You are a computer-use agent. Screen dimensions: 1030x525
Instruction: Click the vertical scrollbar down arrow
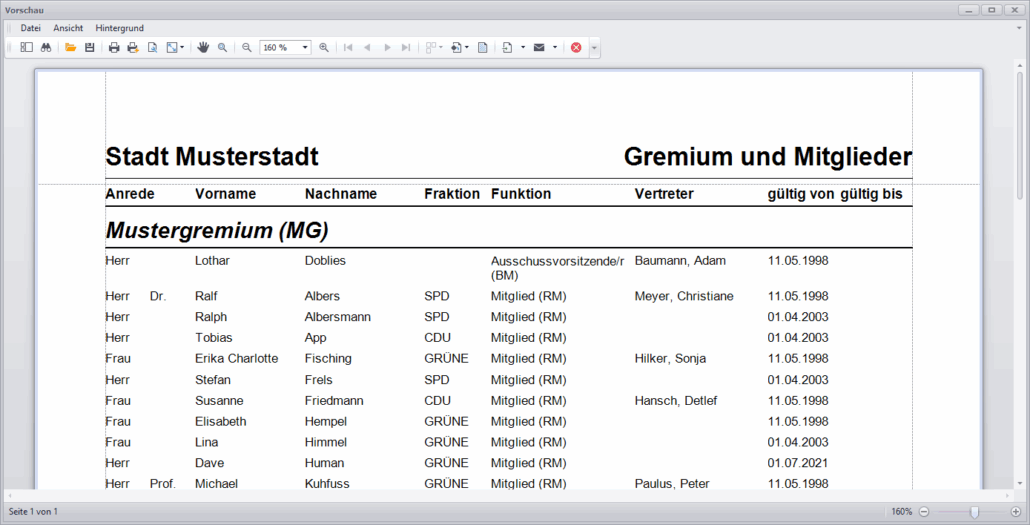point(1021,482)
